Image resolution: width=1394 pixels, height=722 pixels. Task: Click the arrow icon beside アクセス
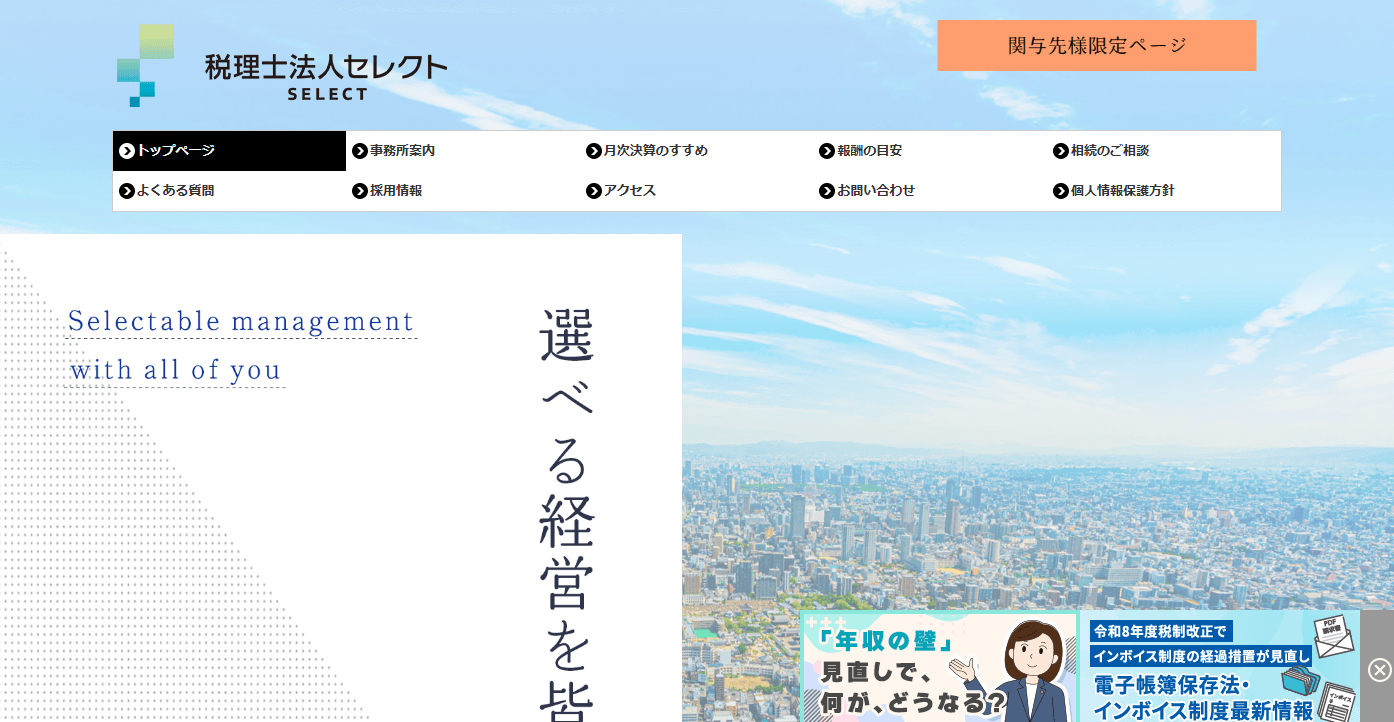[x=594, y=191]
